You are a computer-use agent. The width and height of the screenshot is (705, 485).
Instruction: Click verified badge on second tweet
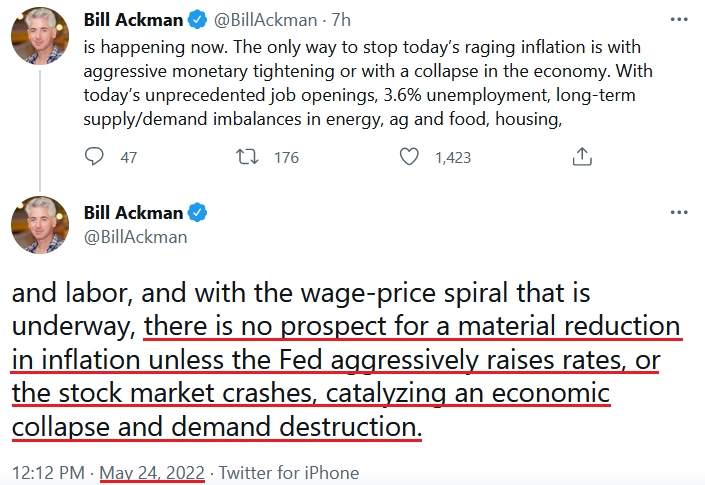tap(197, 213)
